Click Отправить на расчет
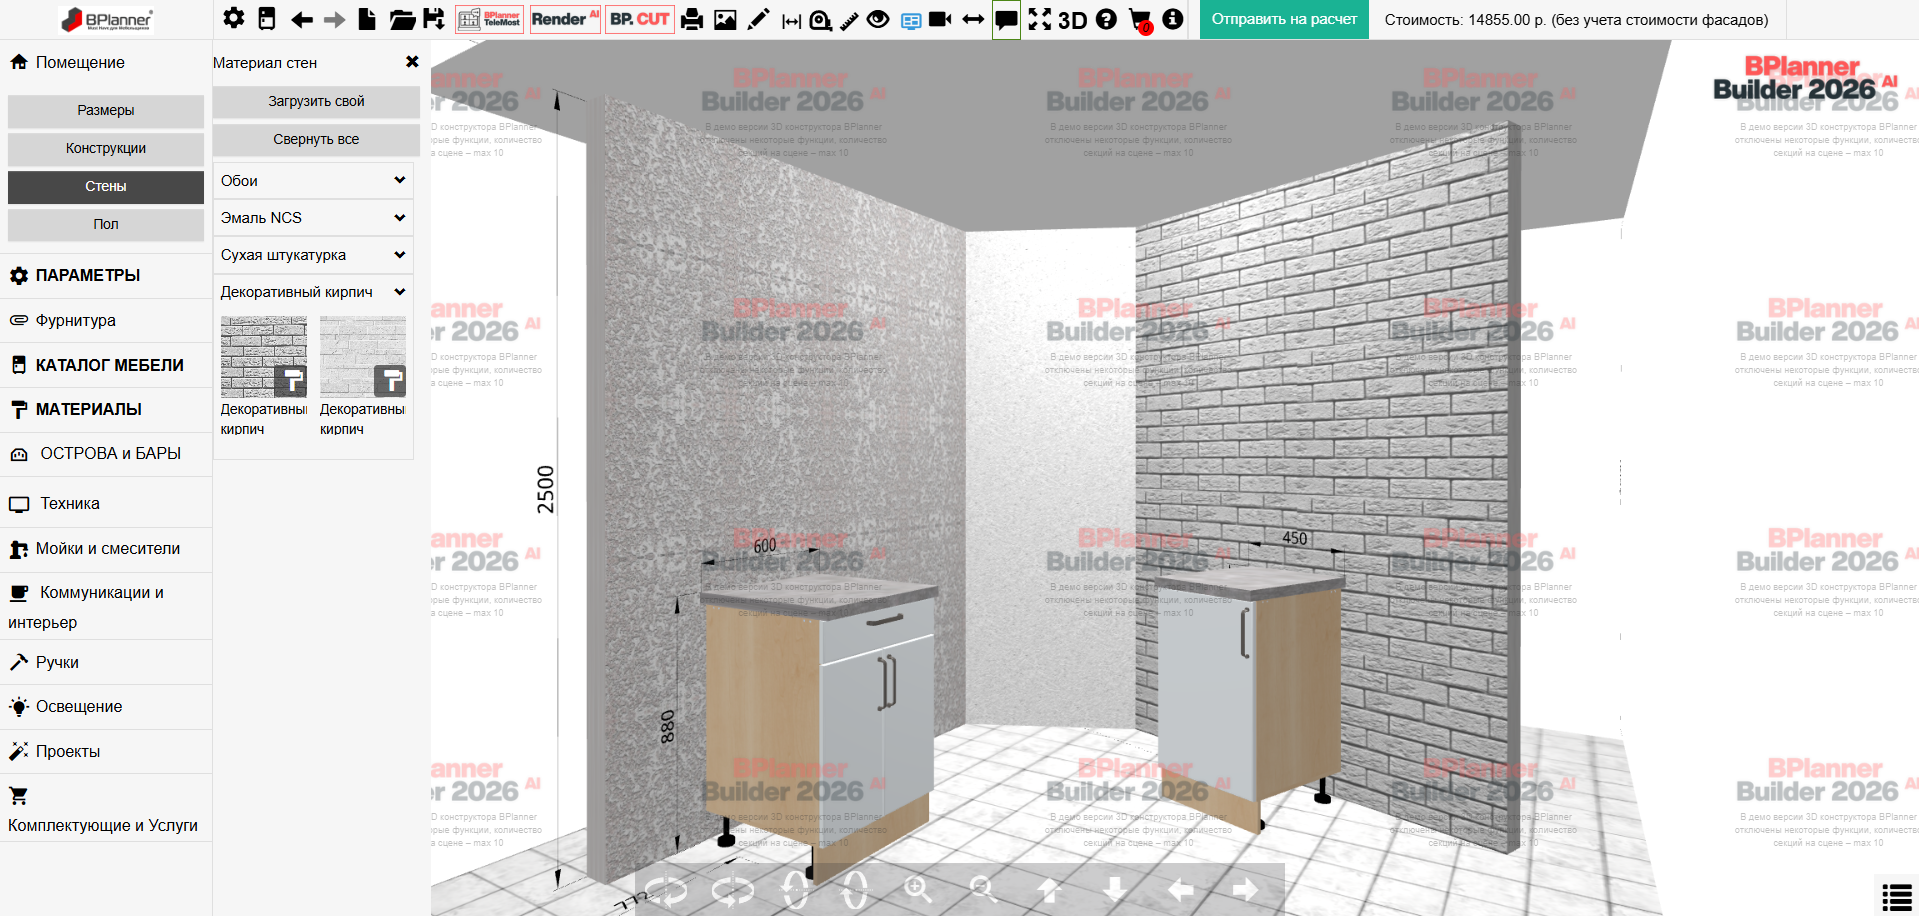Screen dimensions: 1919x916 (x=1284, y=19)
